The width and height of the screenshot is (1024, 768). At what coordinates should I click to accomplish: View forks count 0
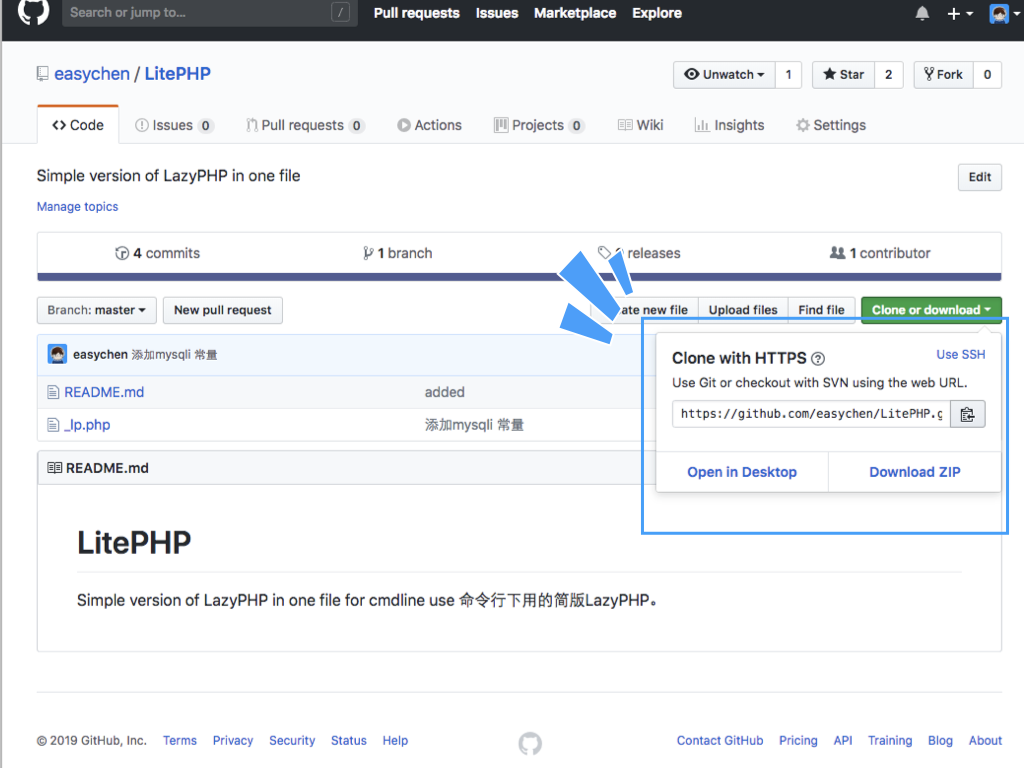[987, 74]
